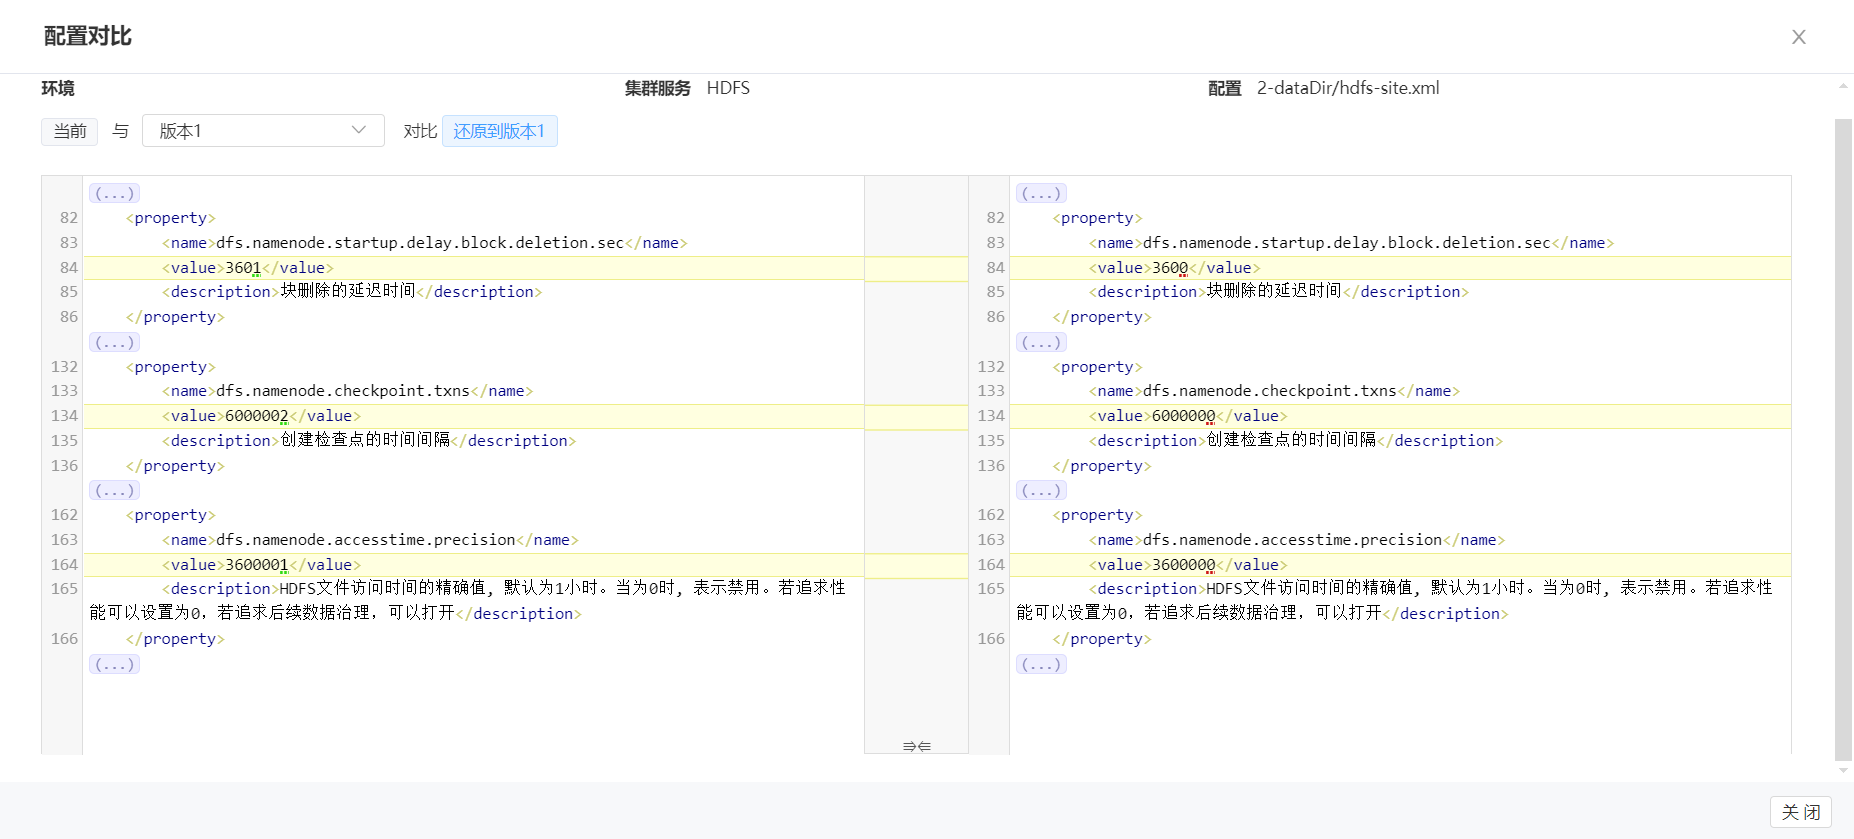The width and height of the screenshot is (1854, 839).
Task: Click line number 84 in left gutter
Action: point(68,268)
